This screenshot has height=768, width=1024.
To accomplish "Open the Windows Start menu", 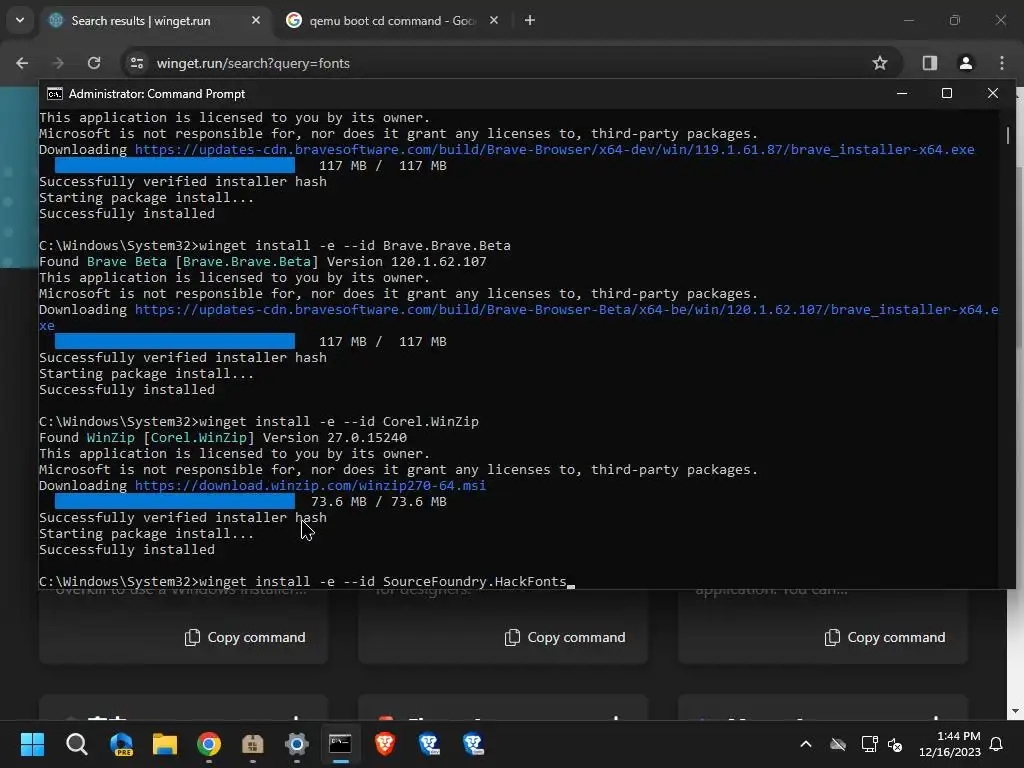I will pos(32,743).
